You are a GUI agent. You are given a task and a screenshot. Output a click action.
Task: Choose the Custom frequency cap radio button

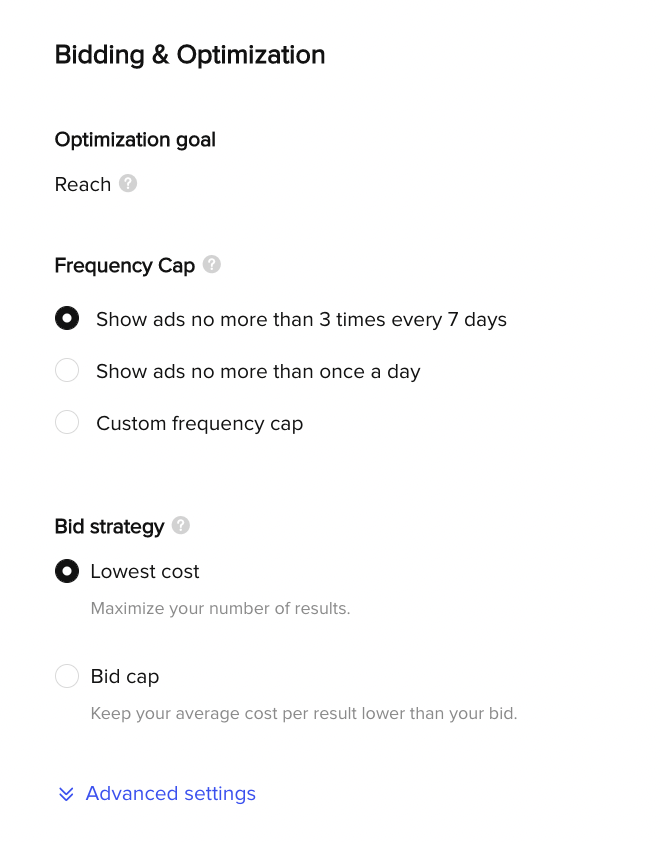pyautogui.click(x=67, y=423)
